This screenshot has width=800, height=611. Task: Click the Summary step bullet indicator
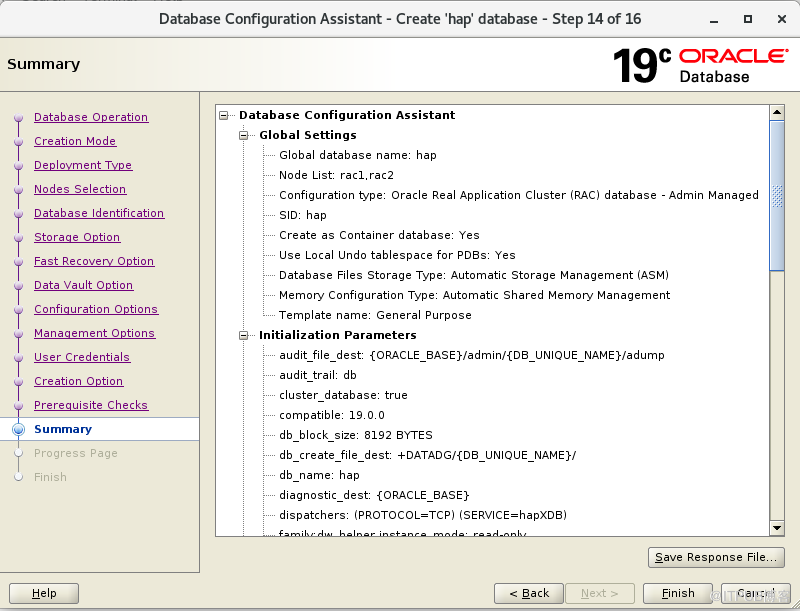pyautogui.click(x=18, y=429)
